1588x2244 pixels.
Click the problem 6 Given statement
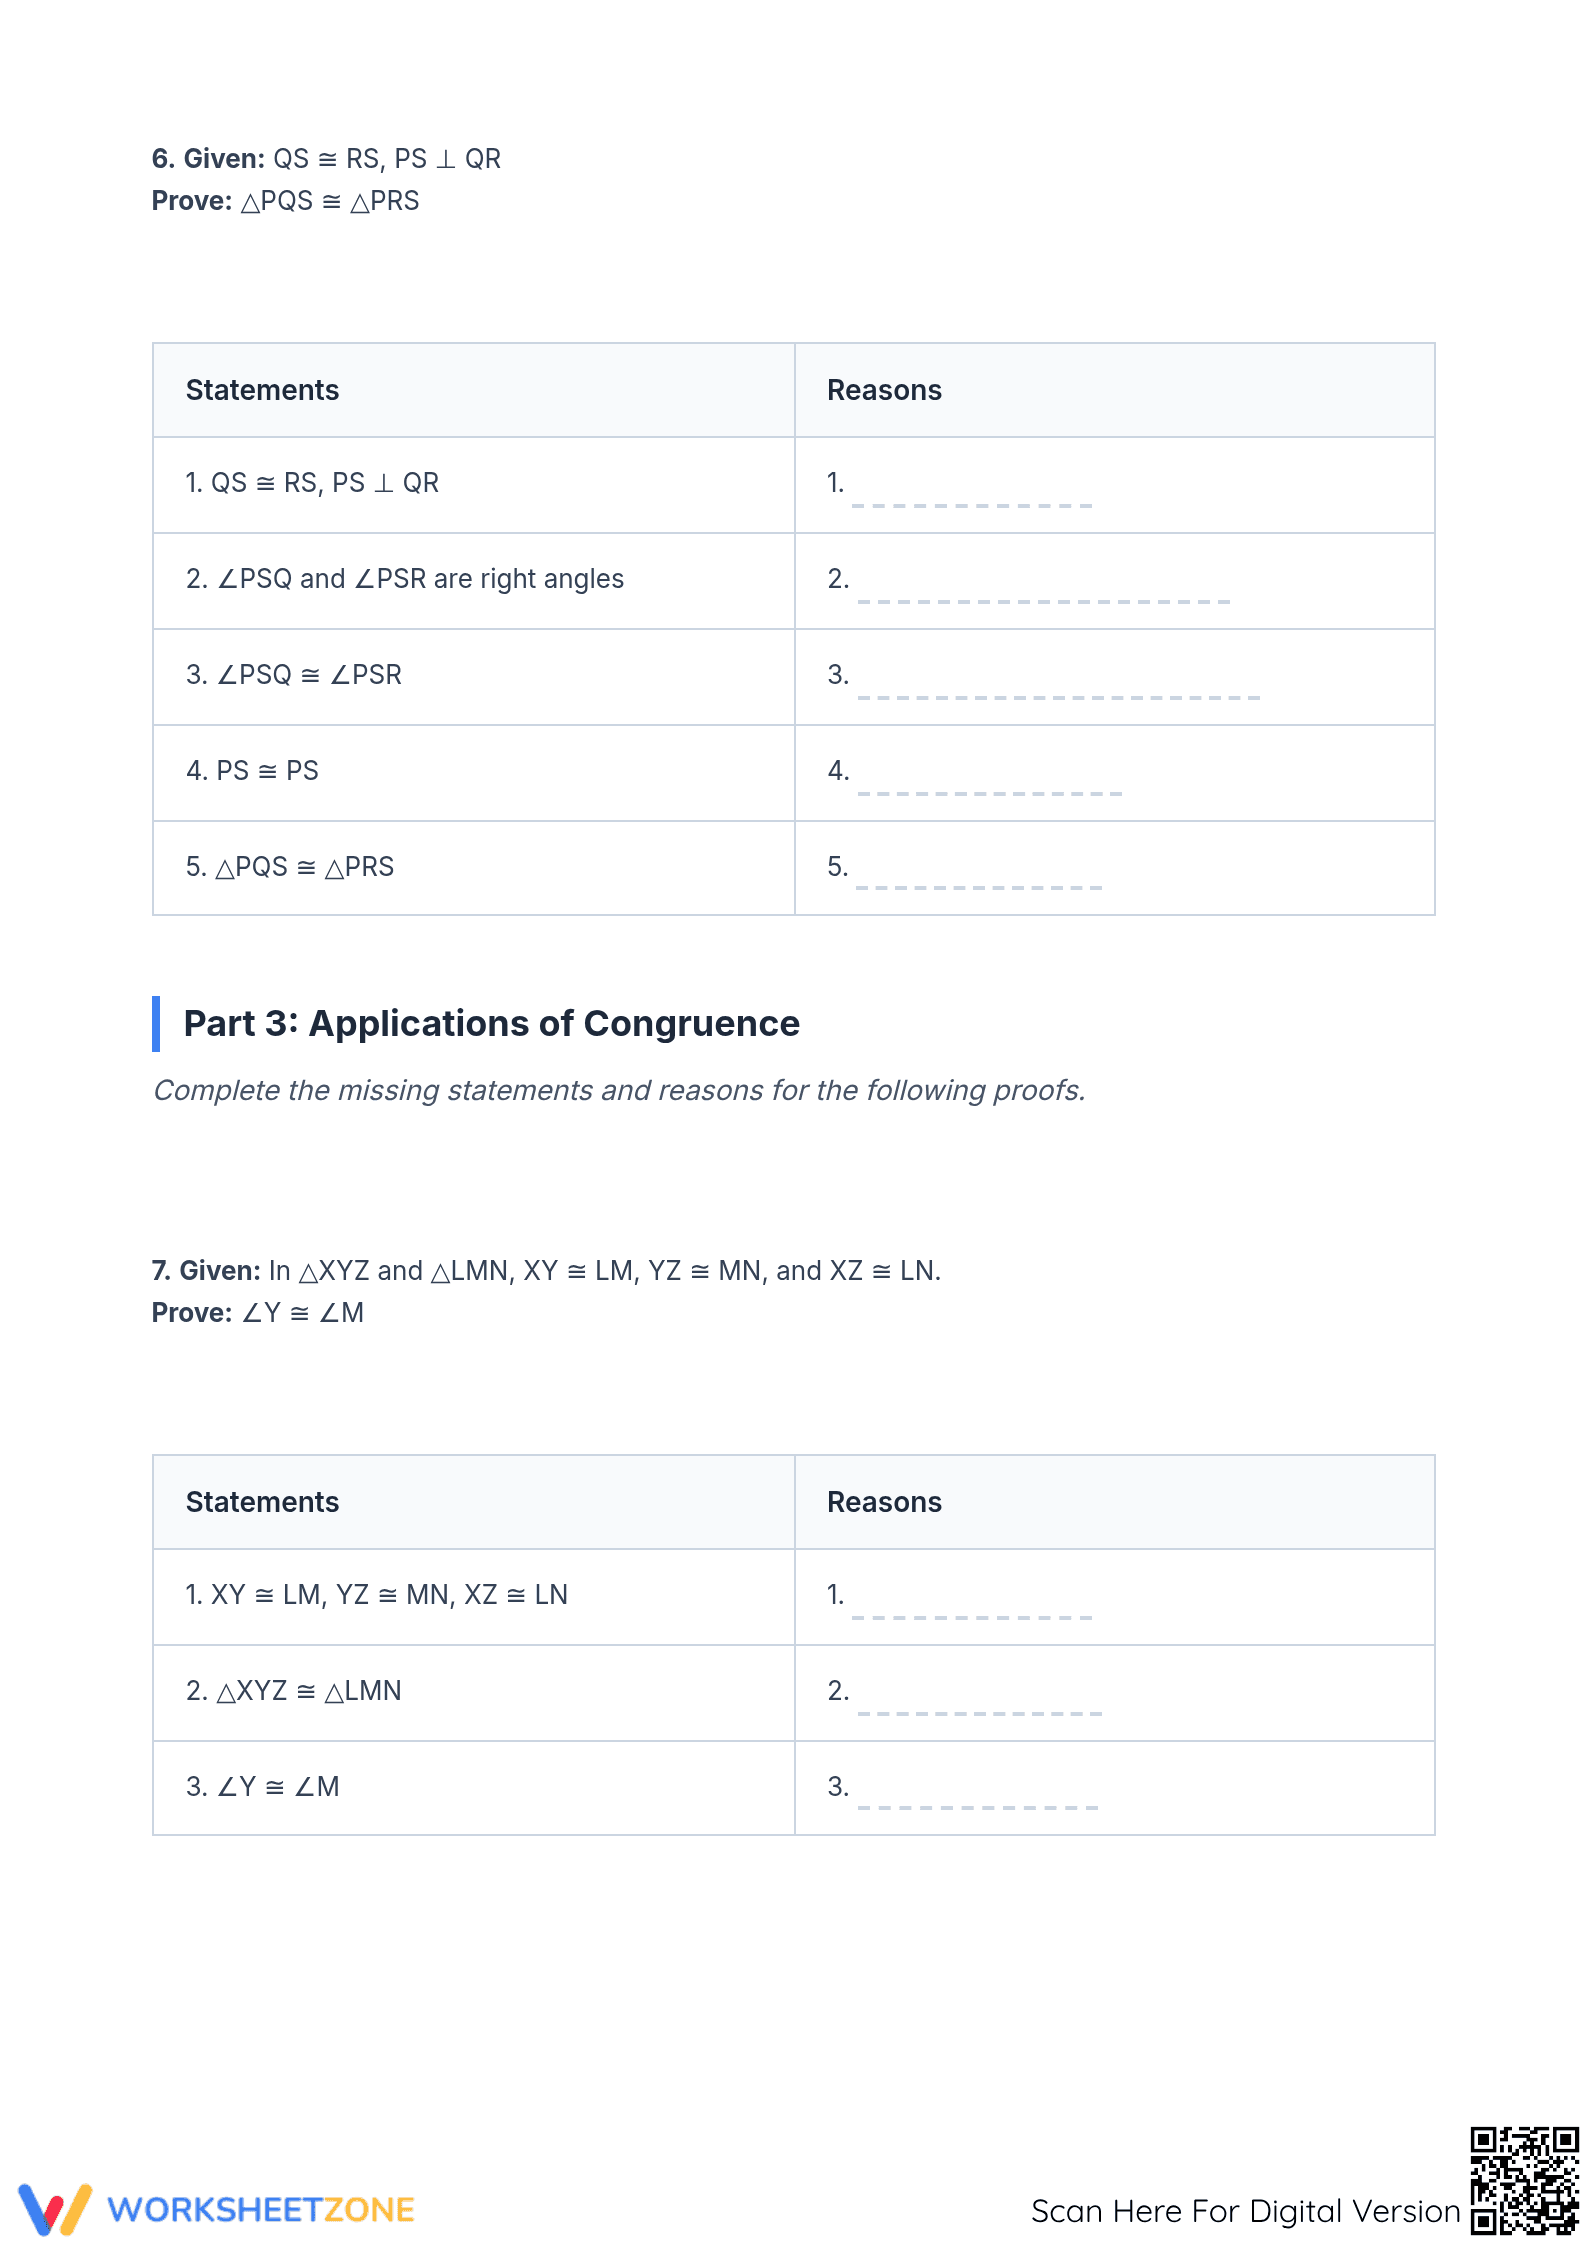click(326, 159)
